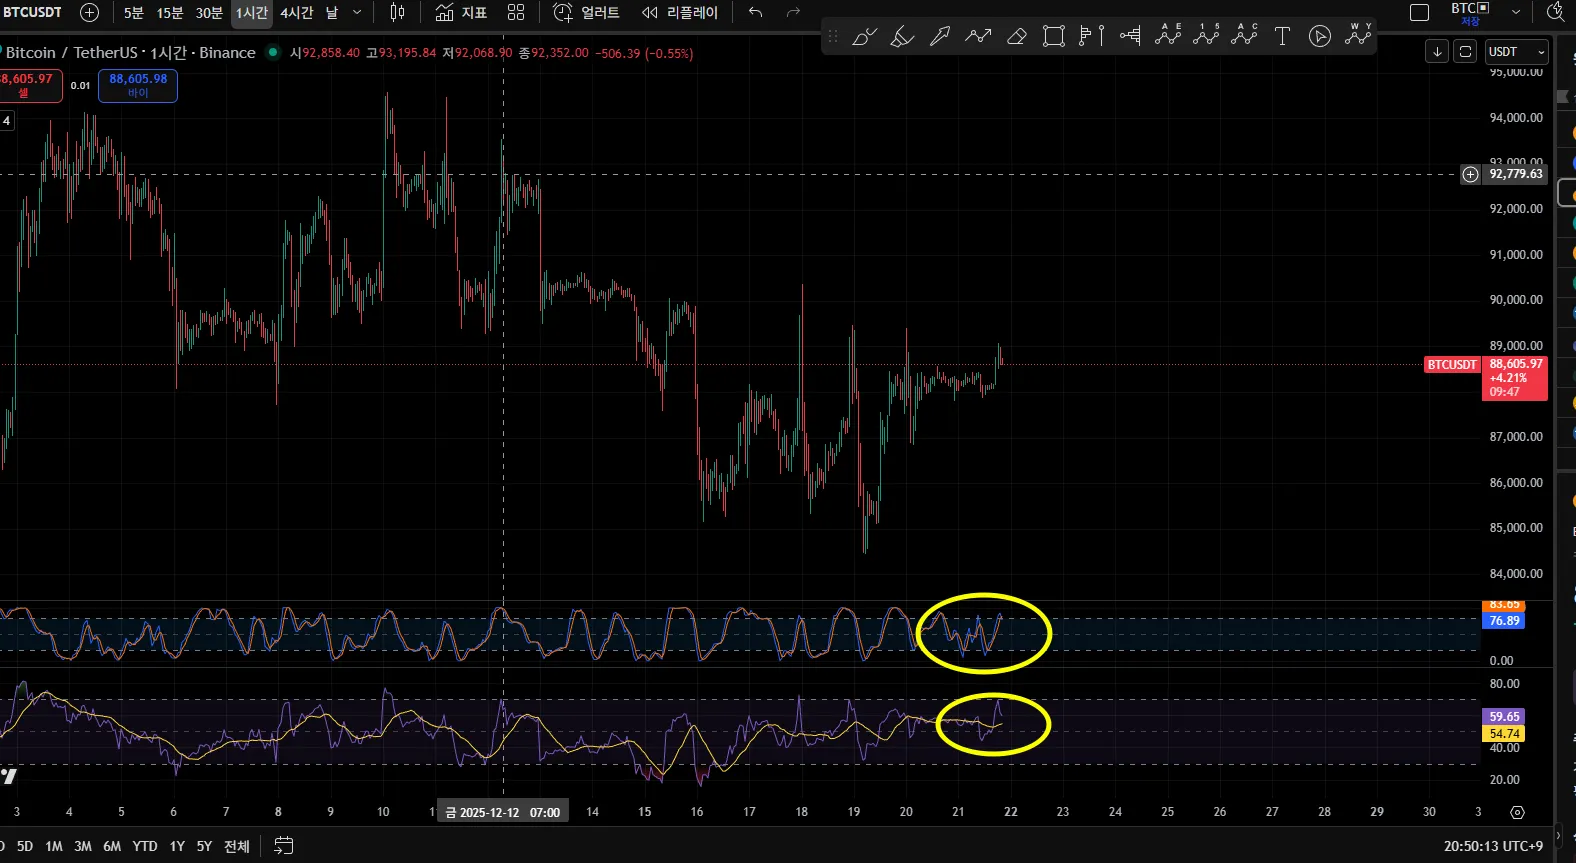Pick the Arrow drawing tool
This screenshot has height=863, width=1576.
point(940,37)
